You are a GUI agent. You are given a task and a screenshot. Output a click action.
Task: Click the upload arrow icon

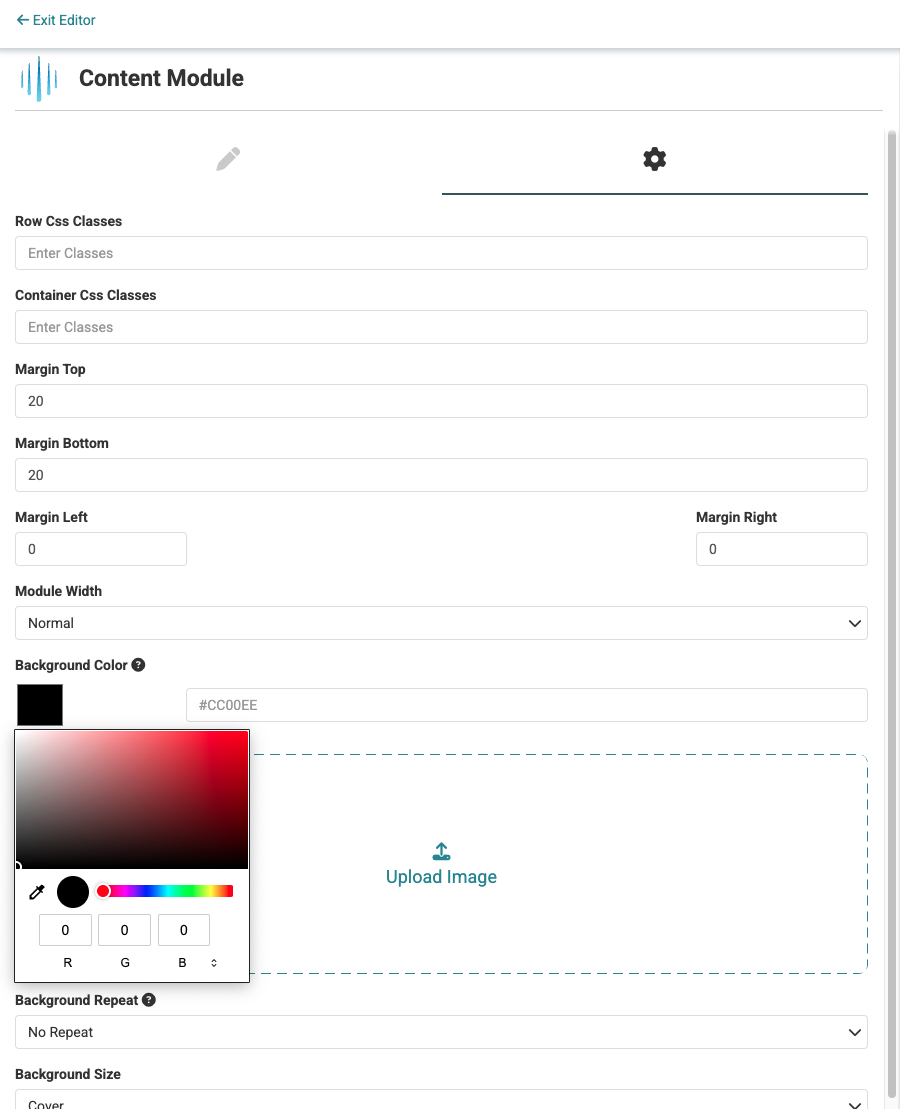point(441,852)
